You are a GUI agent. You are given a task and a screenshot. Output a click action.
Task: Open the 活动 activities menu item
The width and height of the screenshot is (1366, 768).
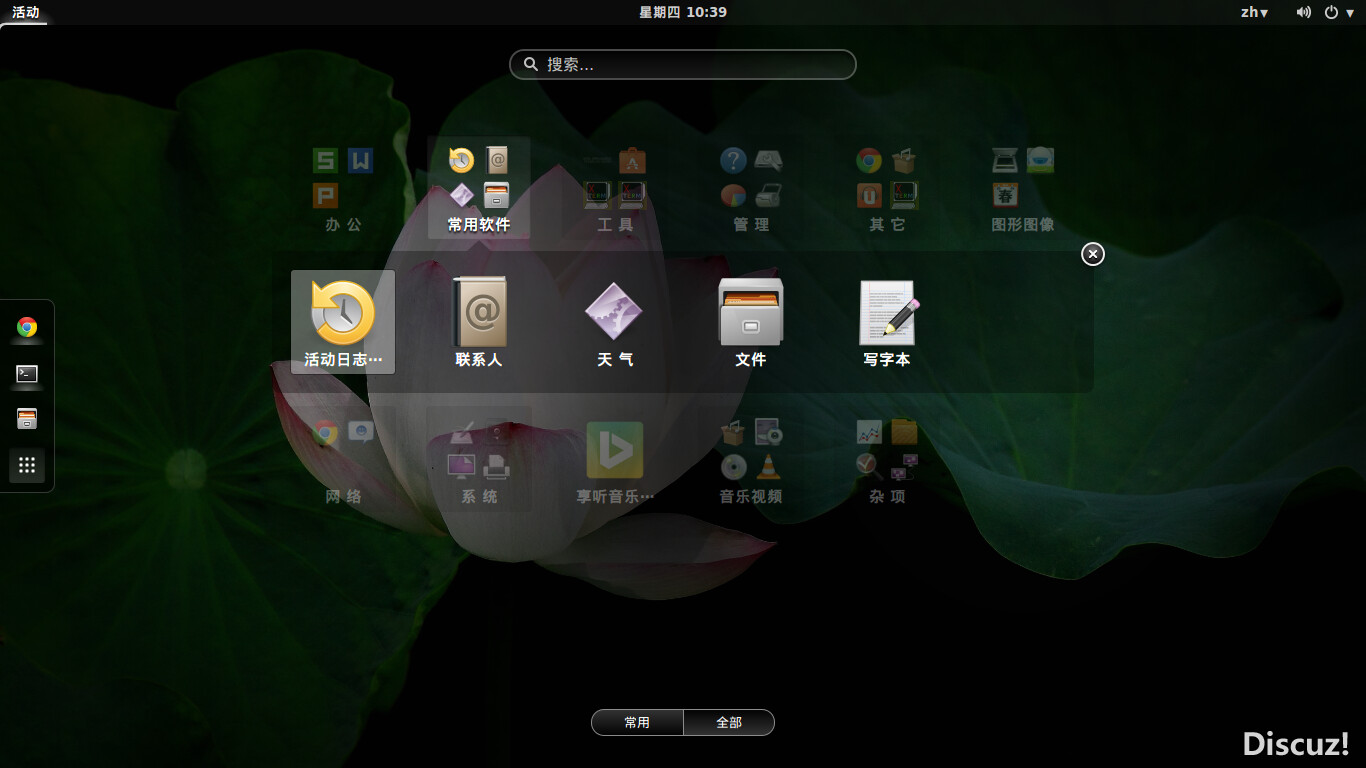(26, 12)
